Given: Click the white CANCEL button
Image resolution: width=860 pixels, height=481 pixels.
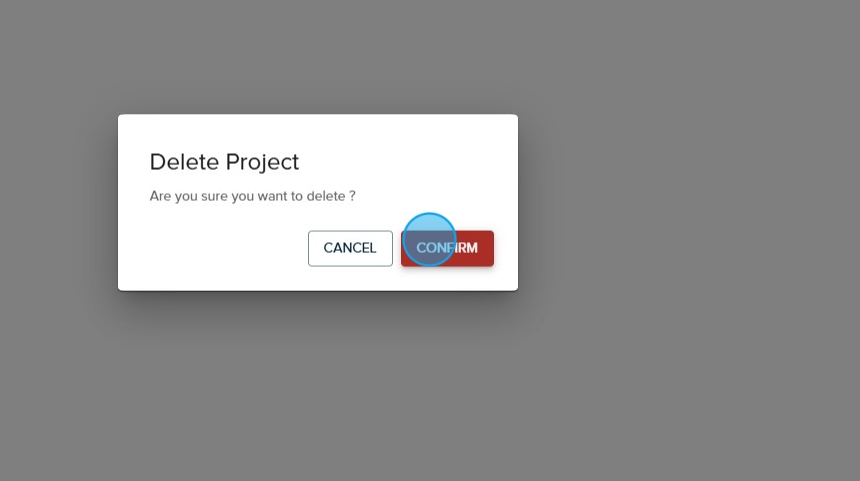Looking at the screenshot, I should (x=350, y=248).
